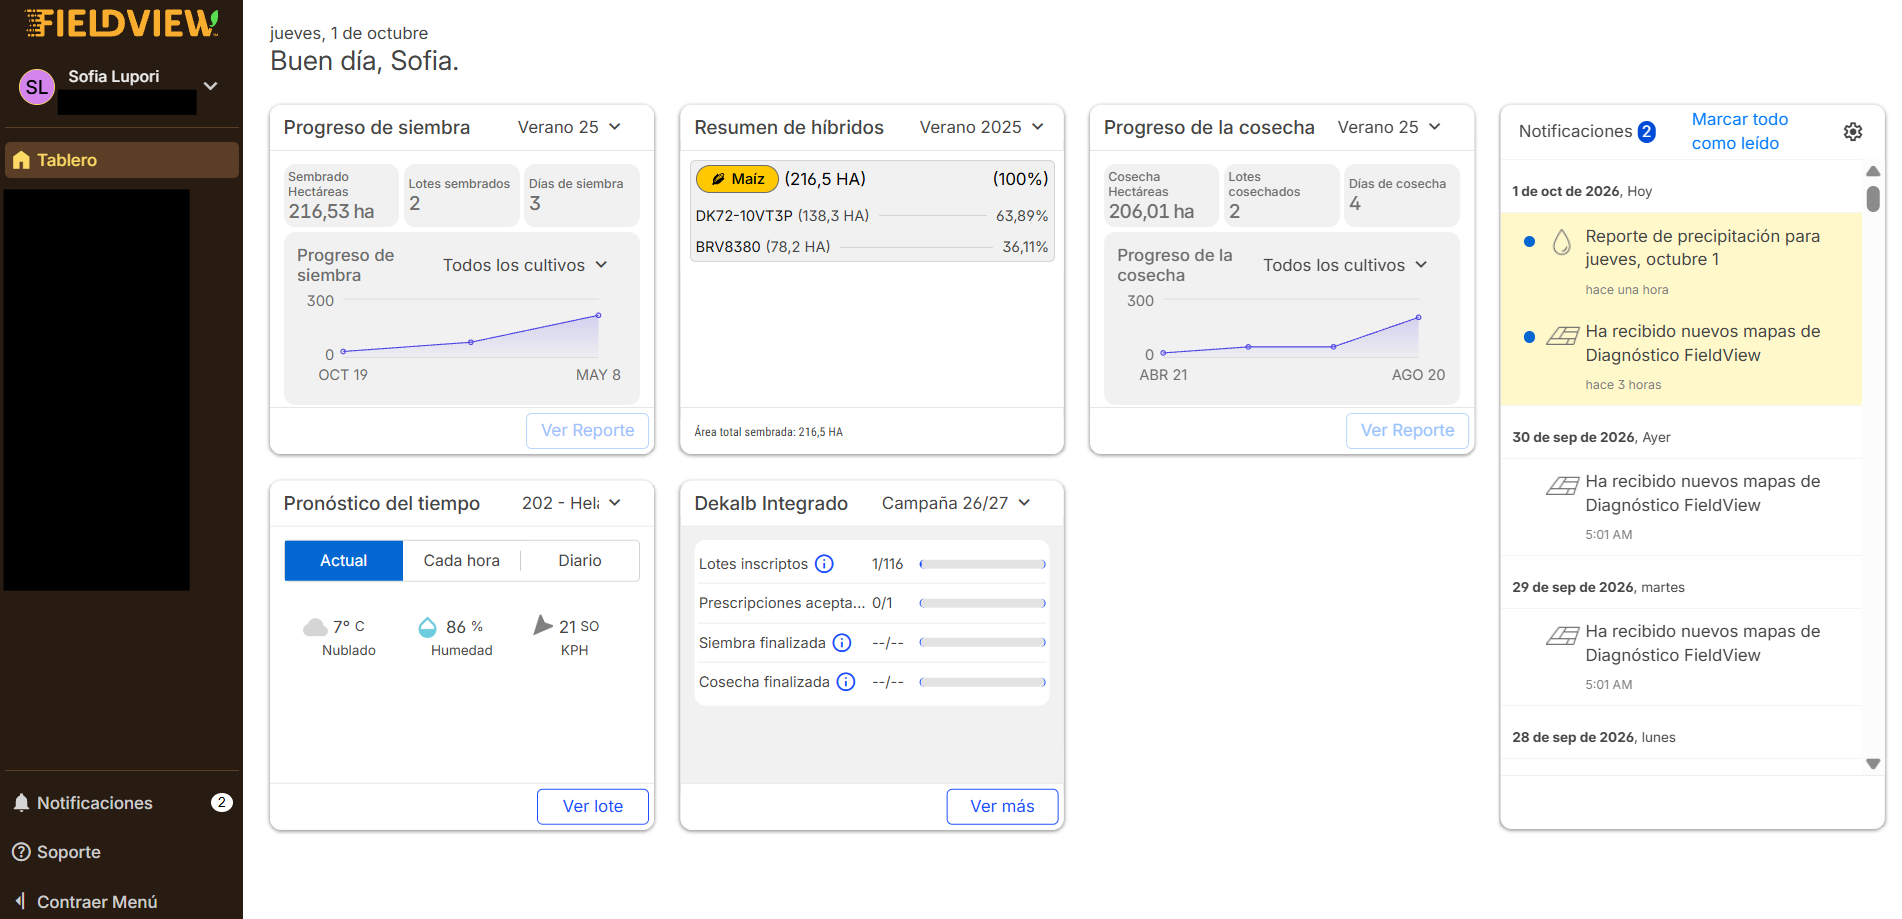Click the humidity droplet icon
This screenshot has width=1902, height=919.
pyautogui.click(x=427, y=627)
